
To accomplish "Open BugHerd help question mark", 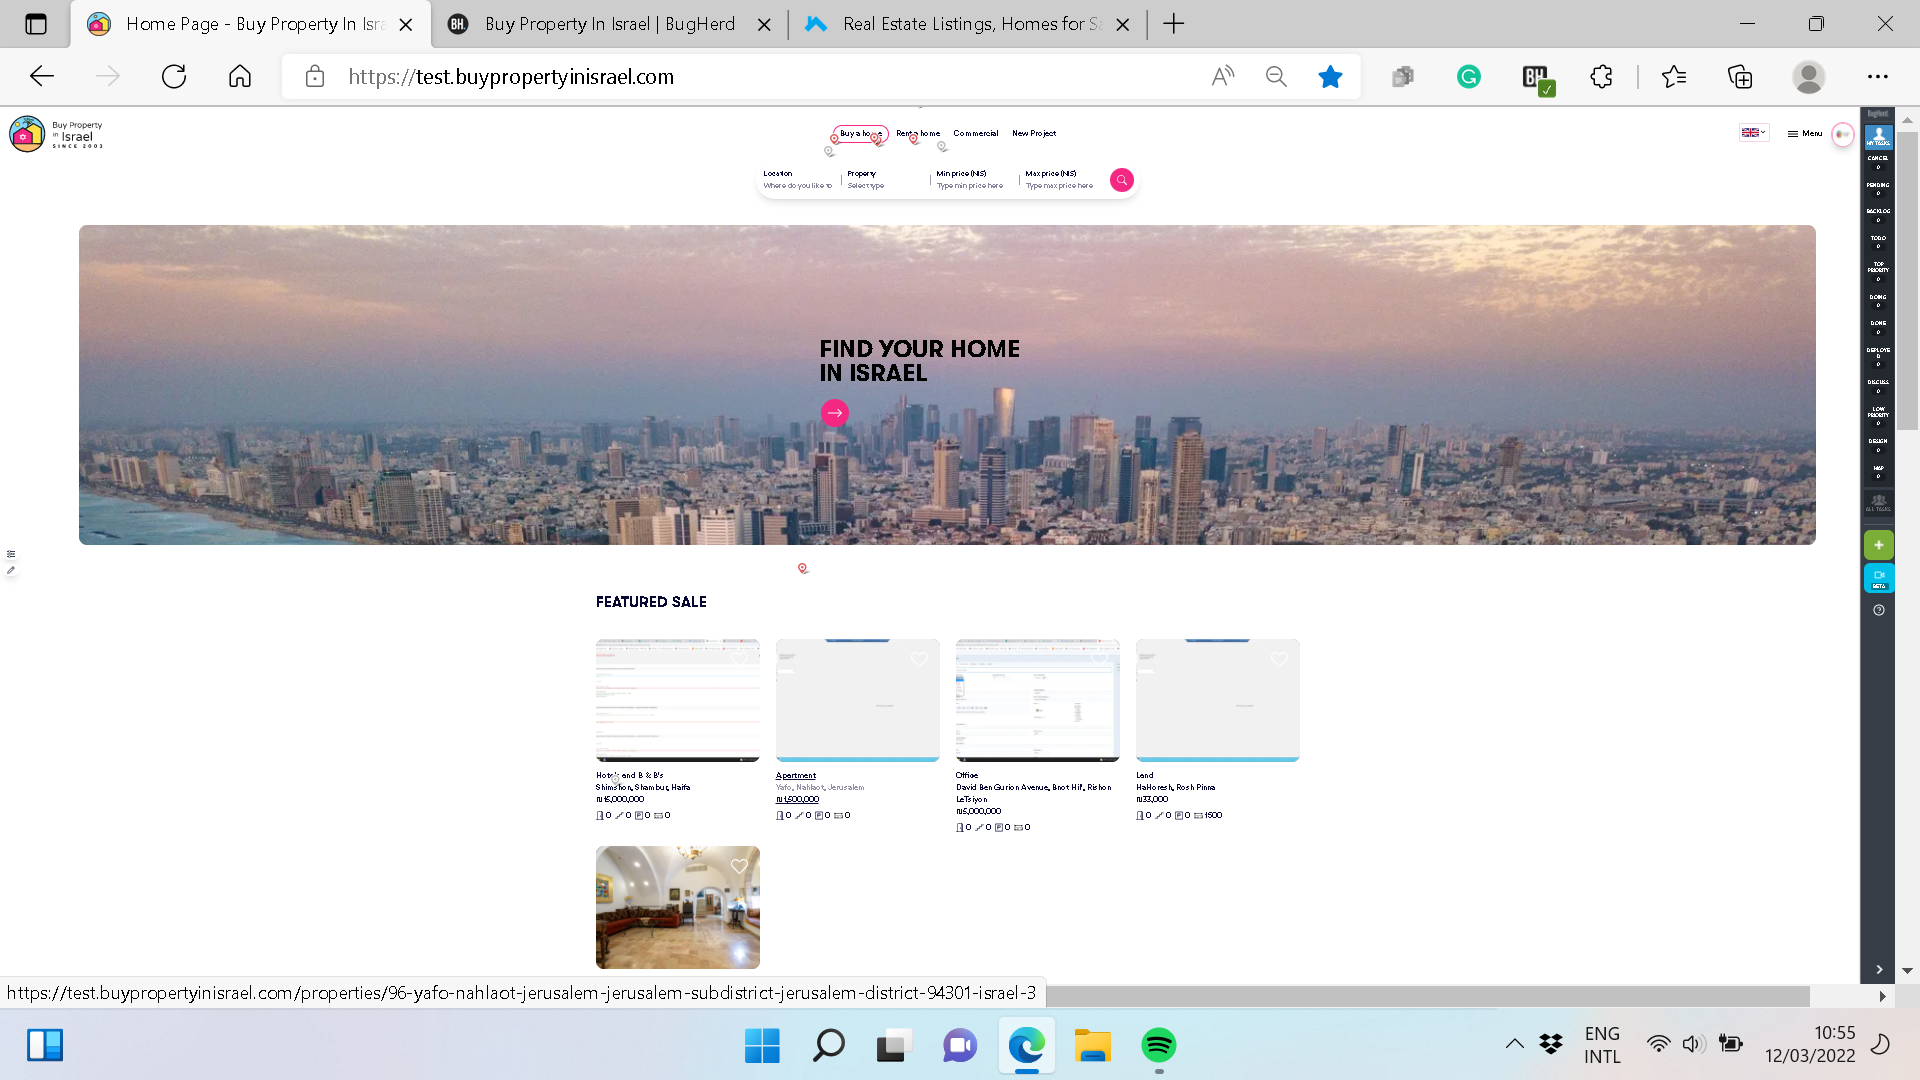I will pyautogui.click(x=1878, y=610).
